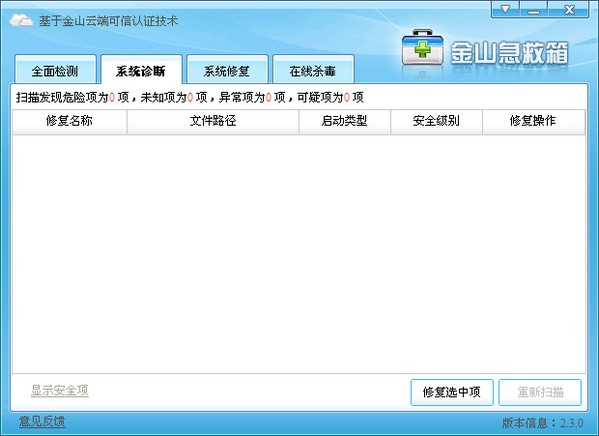Sort by the 修复名称 column header
599x436 pixels.
click(x=70, y=122)
